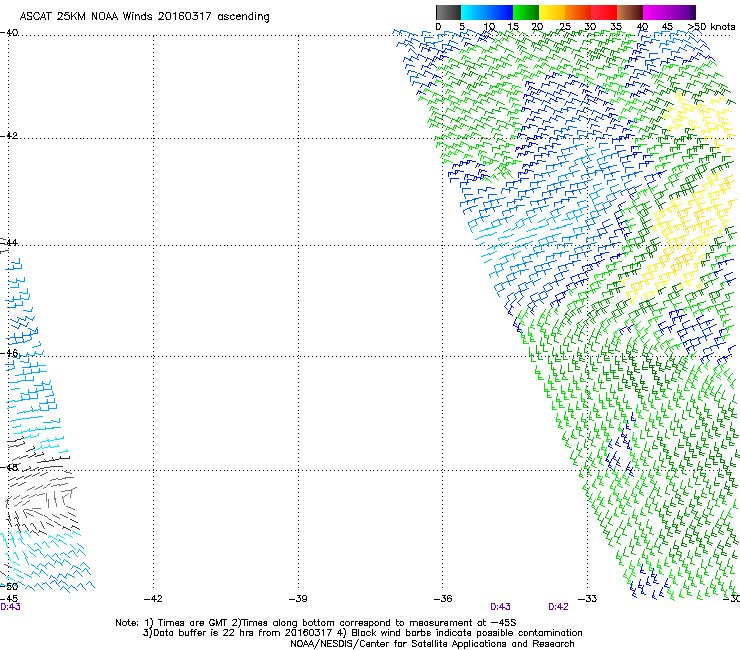Pick the brown 35-40 knots legend segment

click(x=630, y=12)
